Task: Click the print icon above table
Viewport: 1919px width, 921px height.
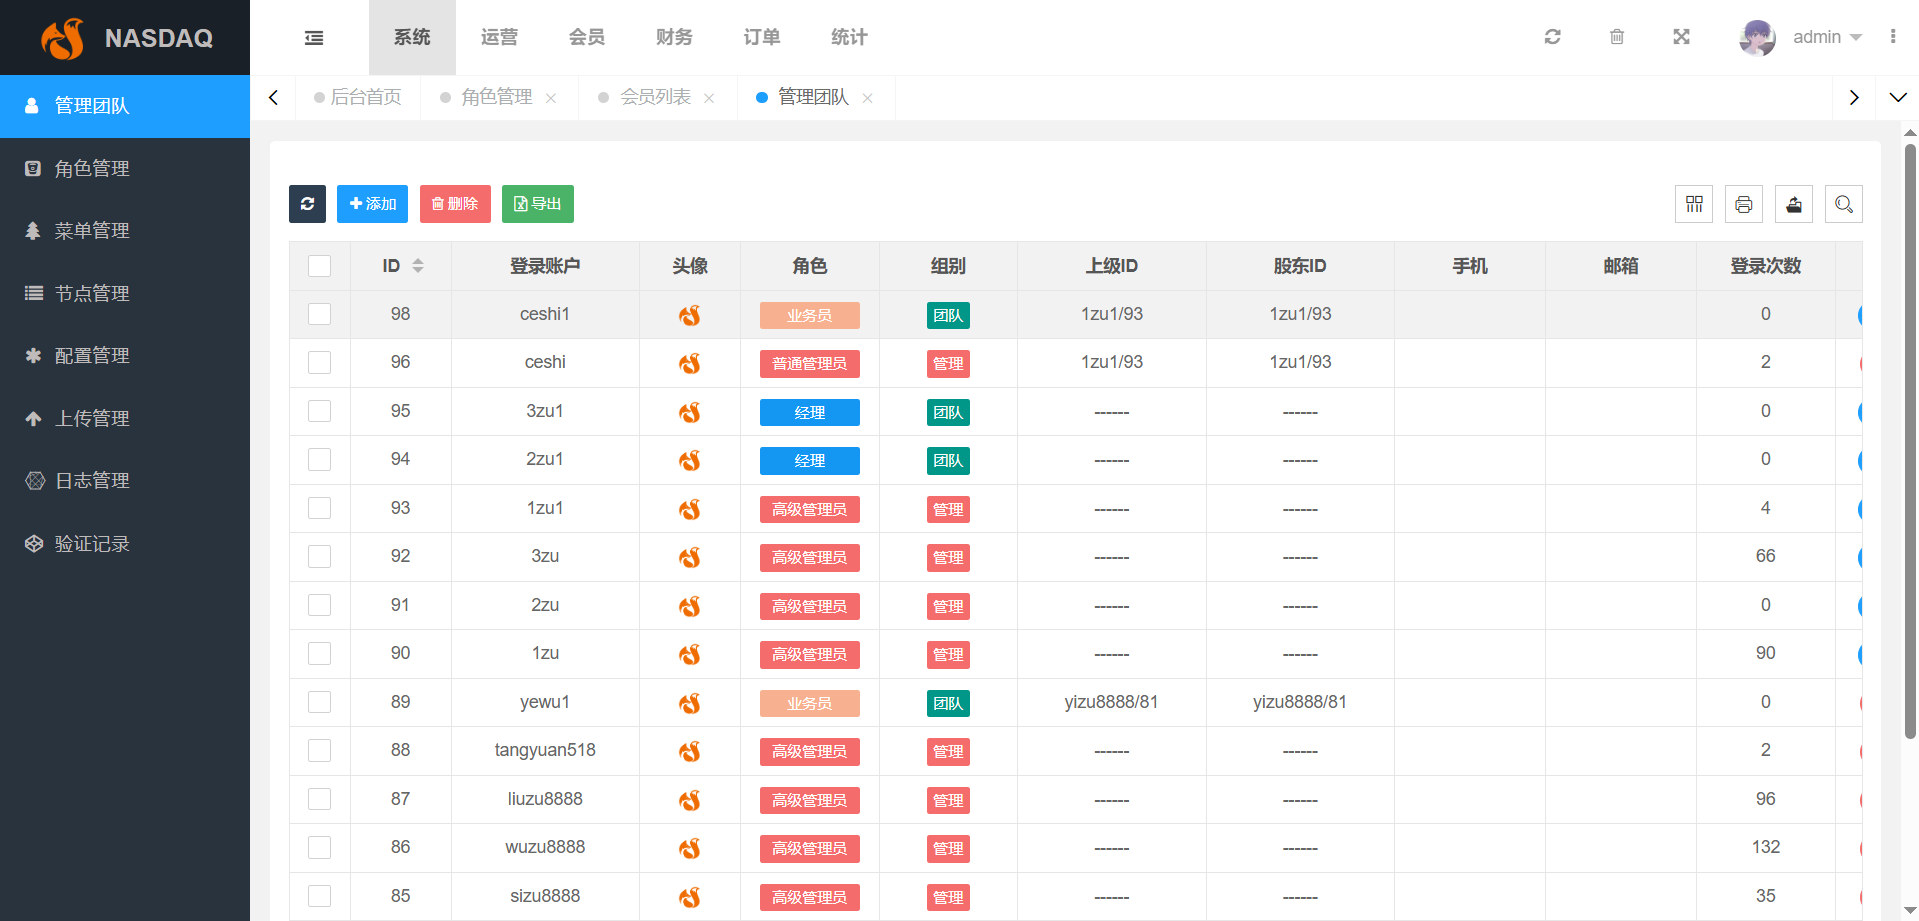Action: [1743, 204]
